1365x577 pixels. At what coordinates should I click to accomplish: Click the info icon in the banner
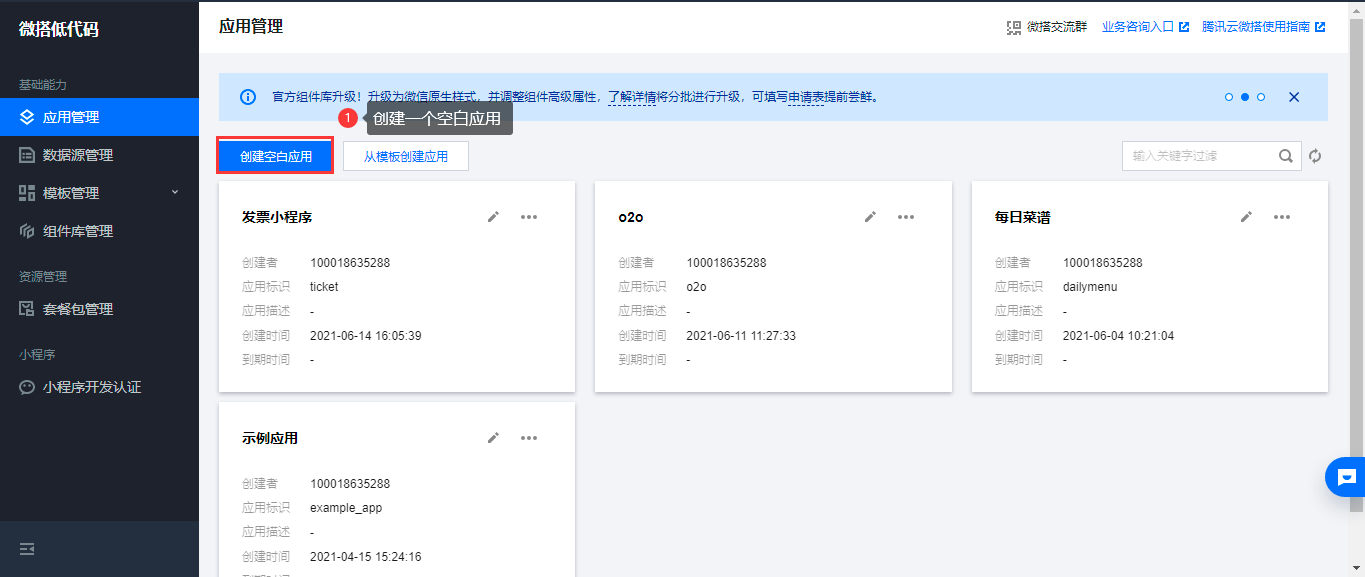(x=248, y=97)
